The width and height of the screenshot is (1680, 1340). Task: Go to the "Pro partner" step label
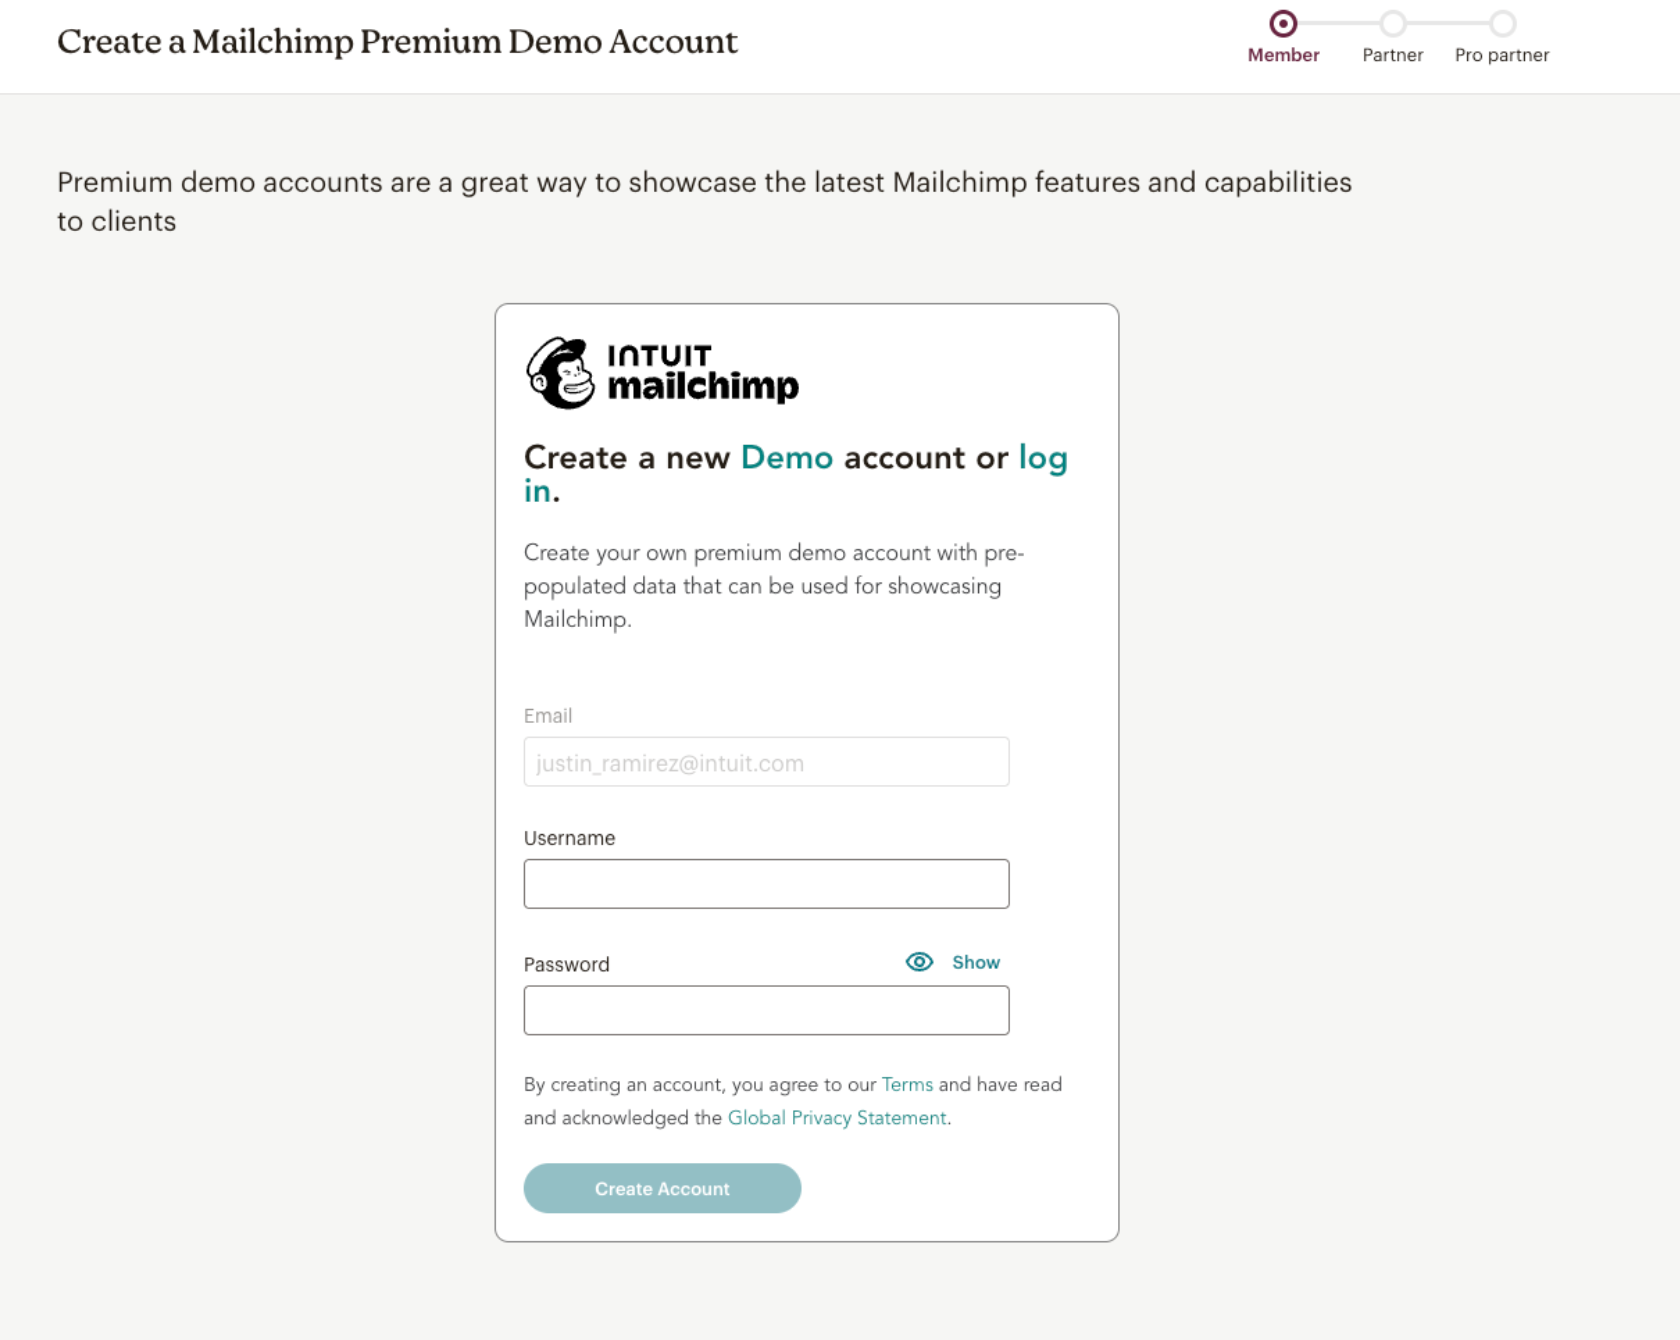[1501, 55]
